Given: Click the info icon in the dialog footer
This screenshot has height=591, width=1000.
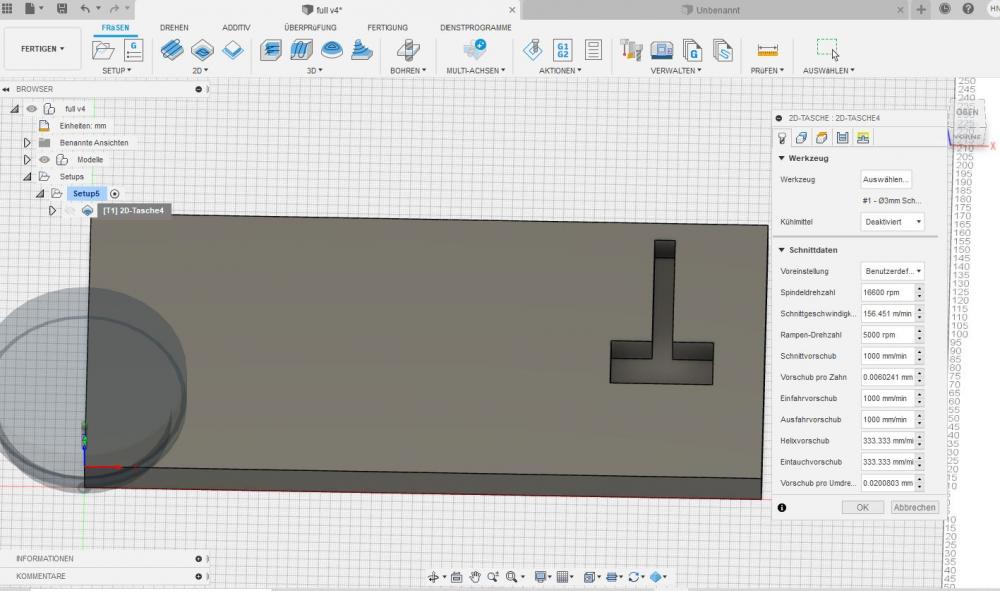Looking at the screenshot, I should pos(782,507).
